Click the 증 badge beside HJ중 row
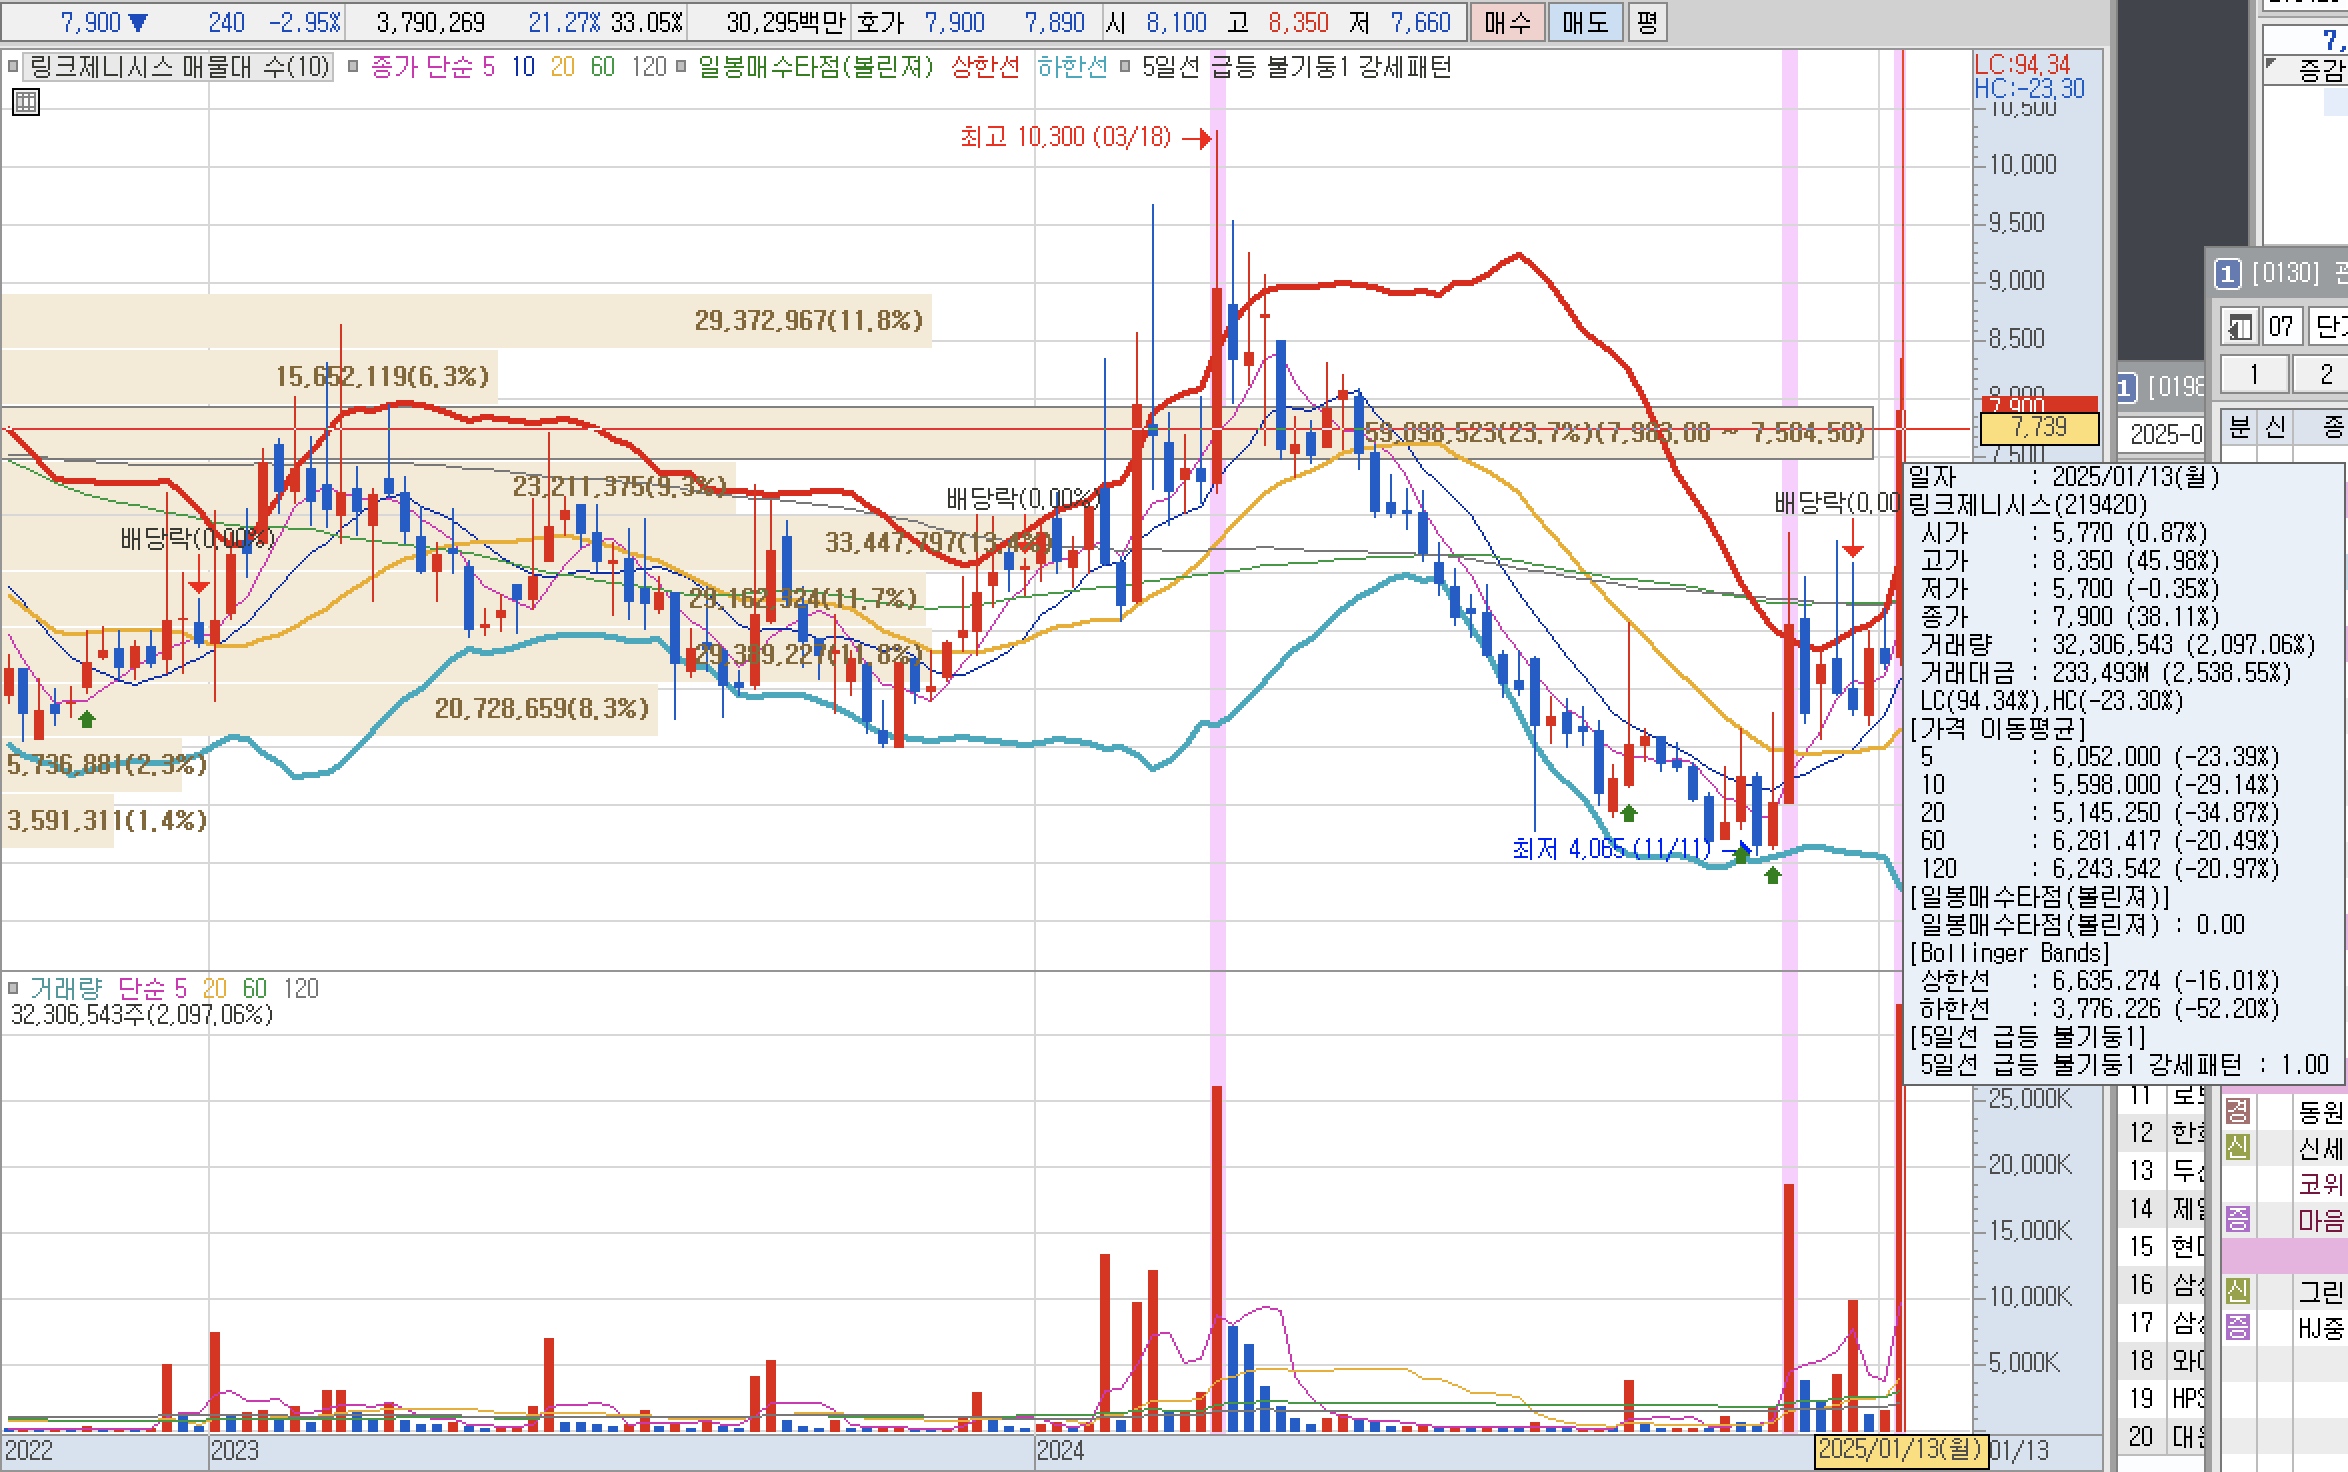Viewport: 2348px width, 1472px height. pyautogui.click(x=2238, y=1328)
